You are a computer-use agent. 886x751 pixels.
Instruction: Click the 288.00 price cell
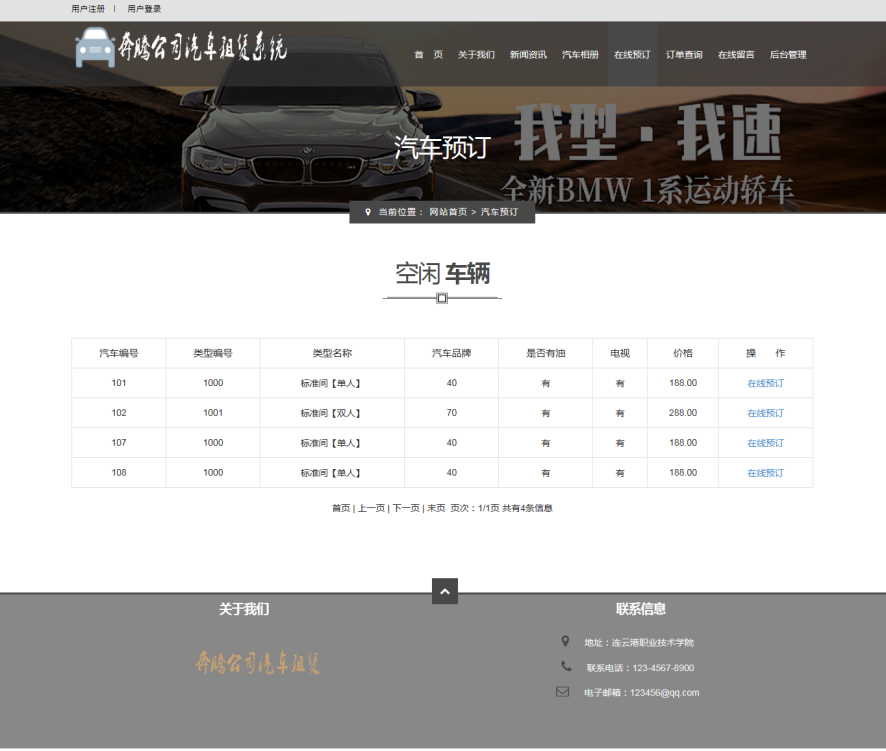(x=683, y=413)
